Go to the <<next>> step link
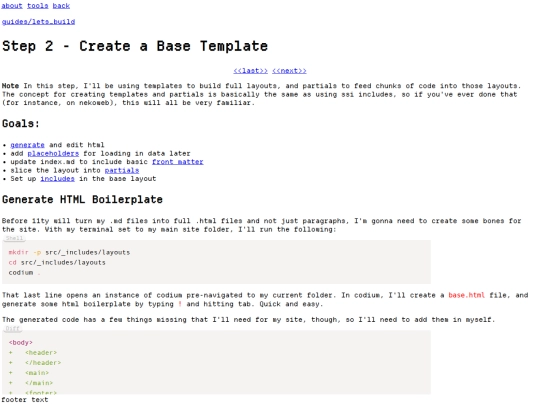The image size is (540, 405). pos(289,71)
